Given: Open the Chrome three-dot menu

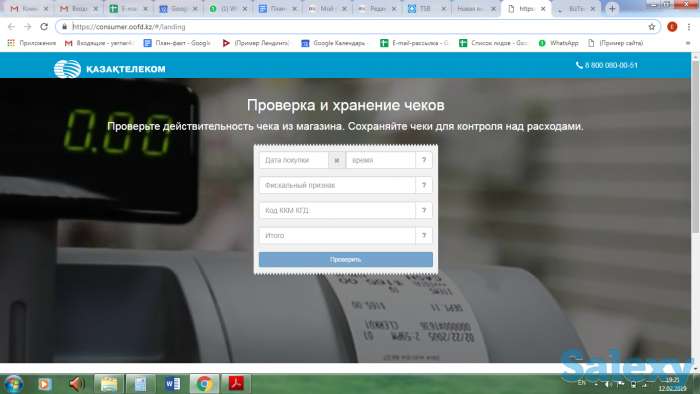Looking at the screenshot, I should 689,27.
